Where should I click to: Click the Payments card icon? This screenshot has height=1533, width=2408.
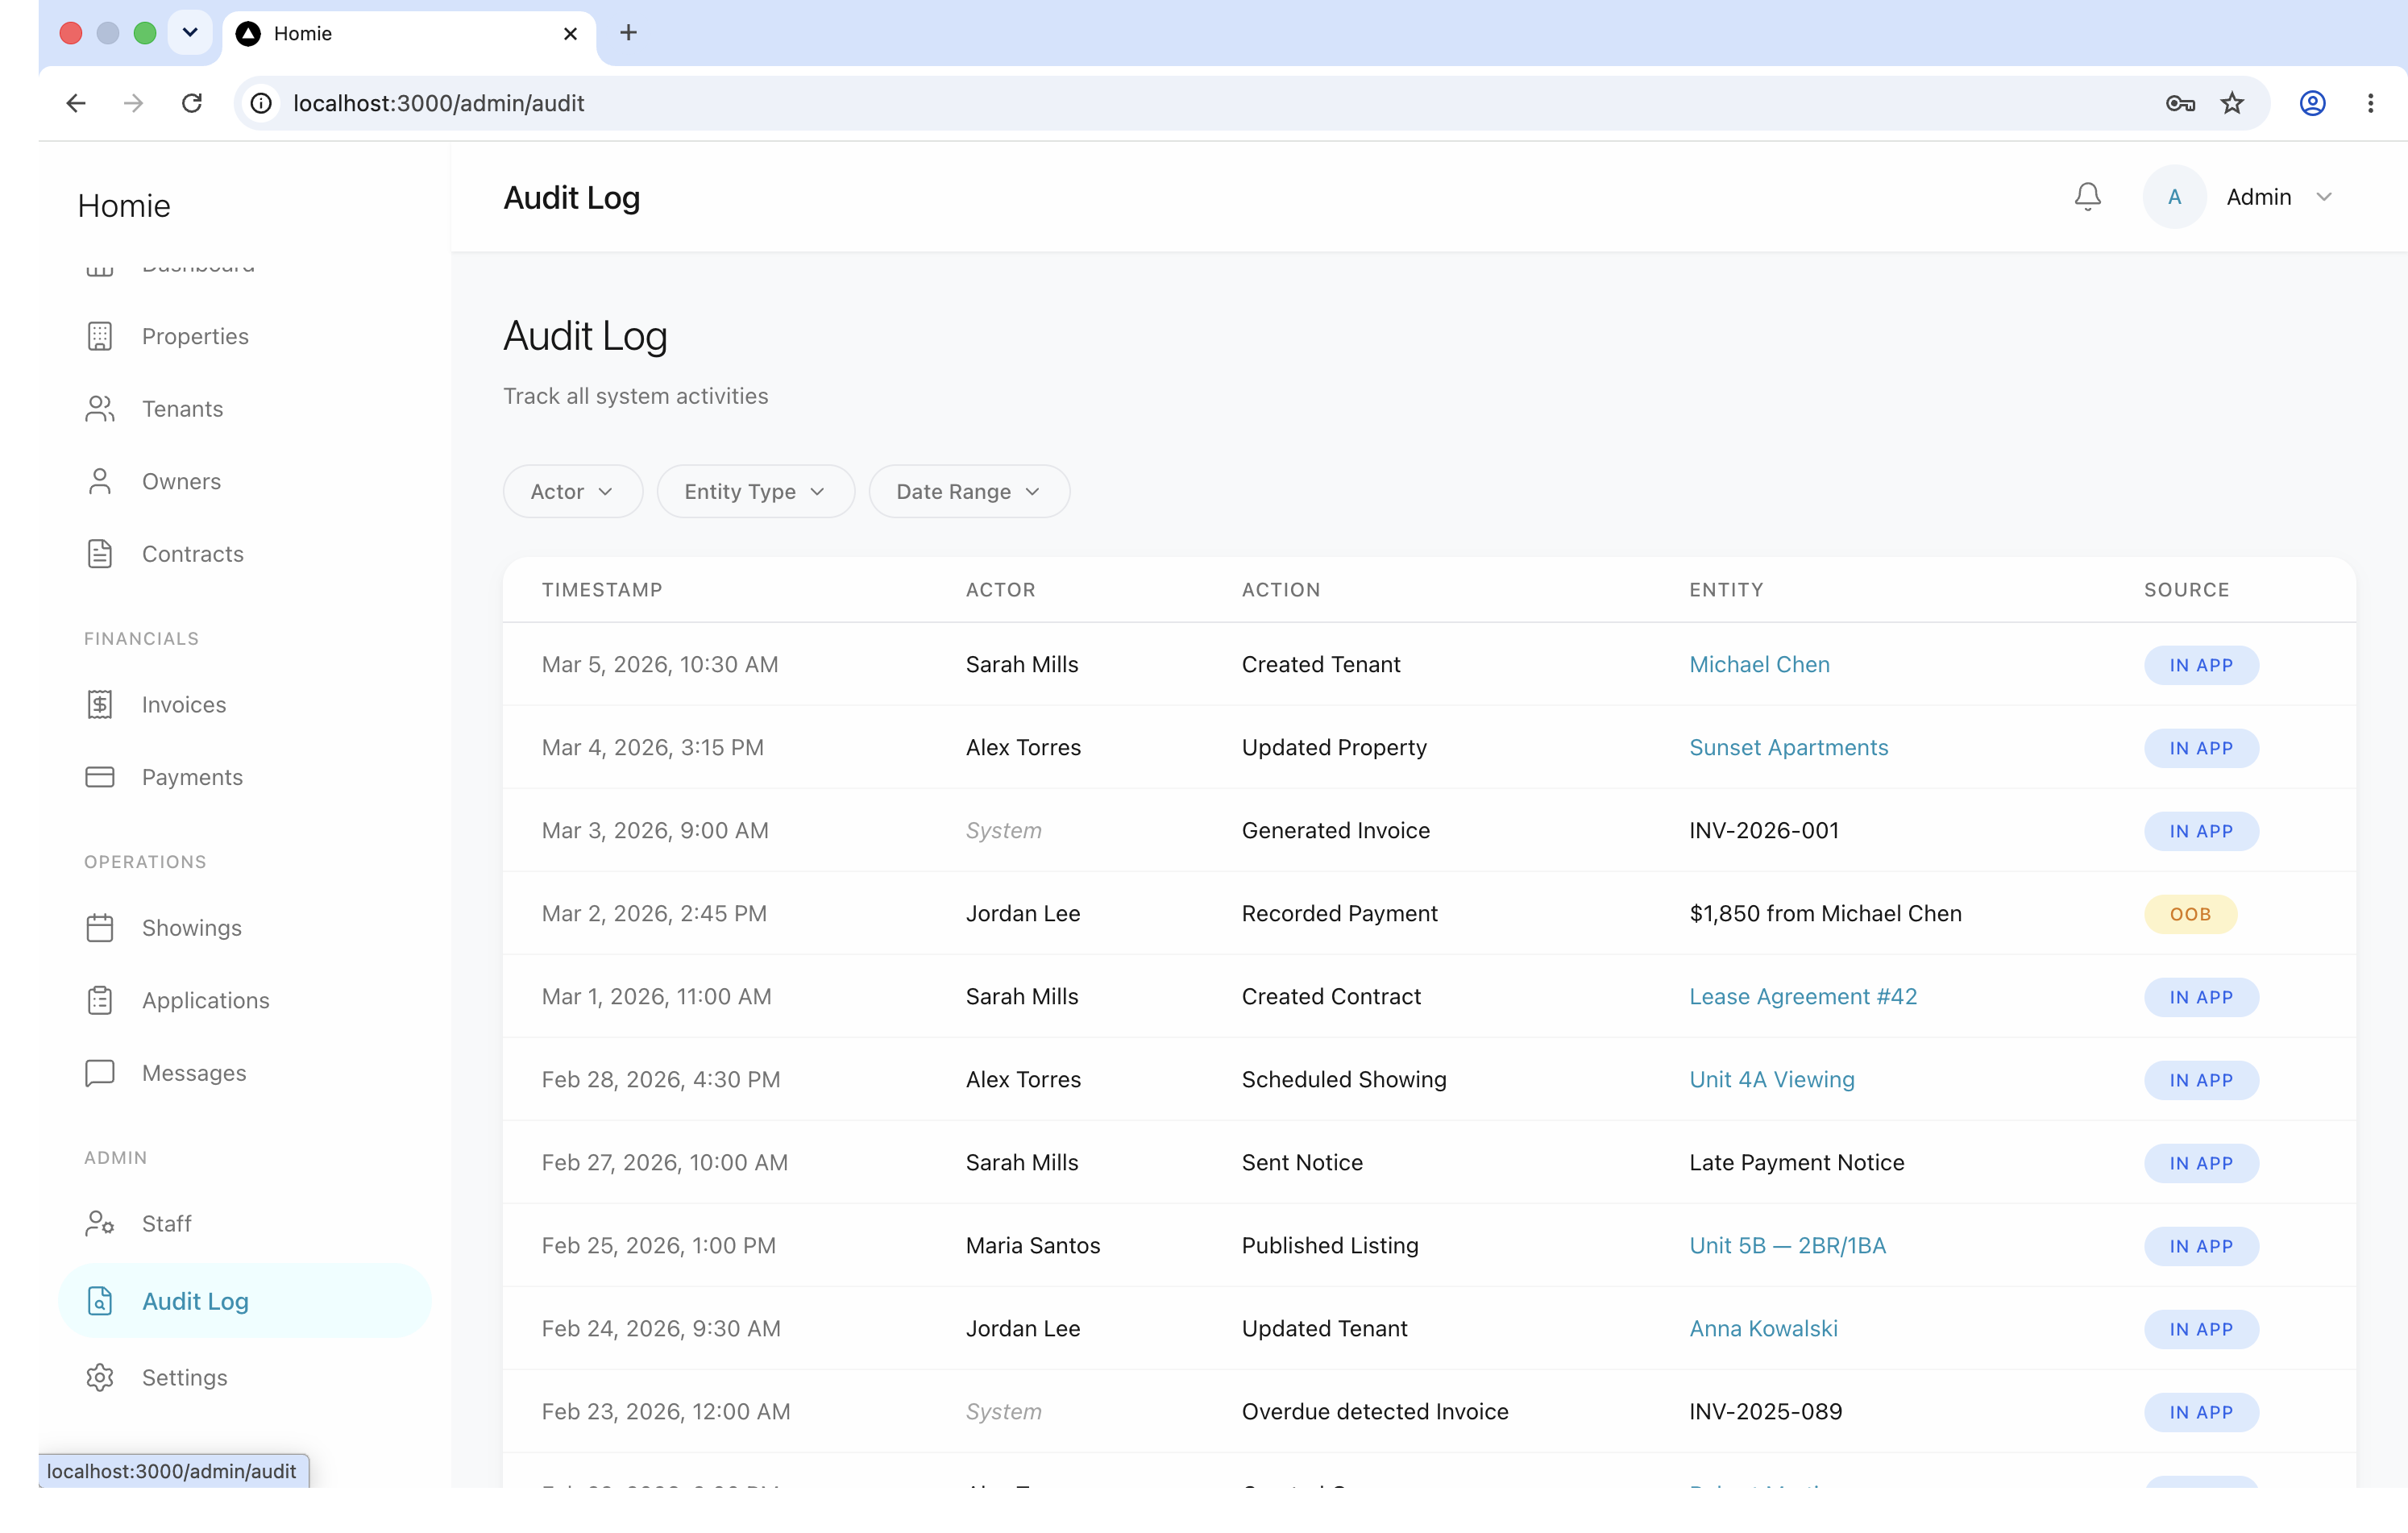pos(100,777)
